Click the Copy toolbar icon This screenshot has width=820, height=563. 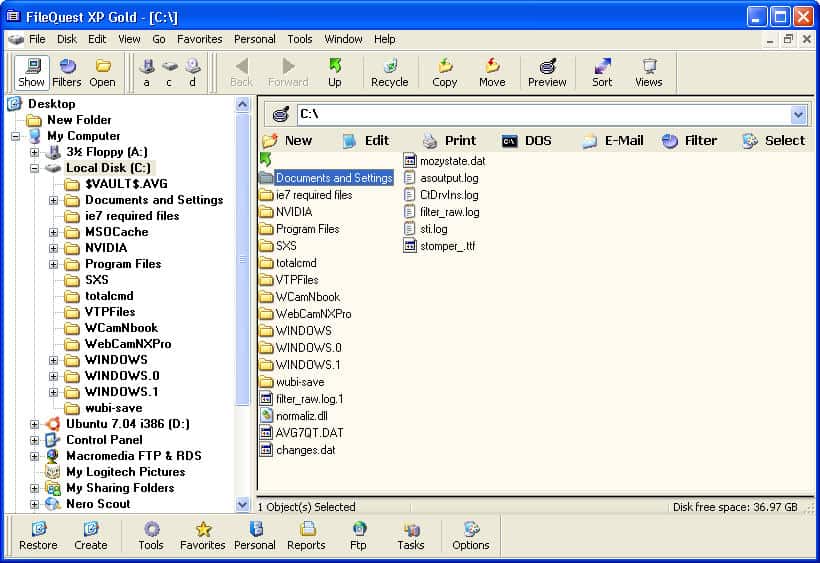coord(445,72)
